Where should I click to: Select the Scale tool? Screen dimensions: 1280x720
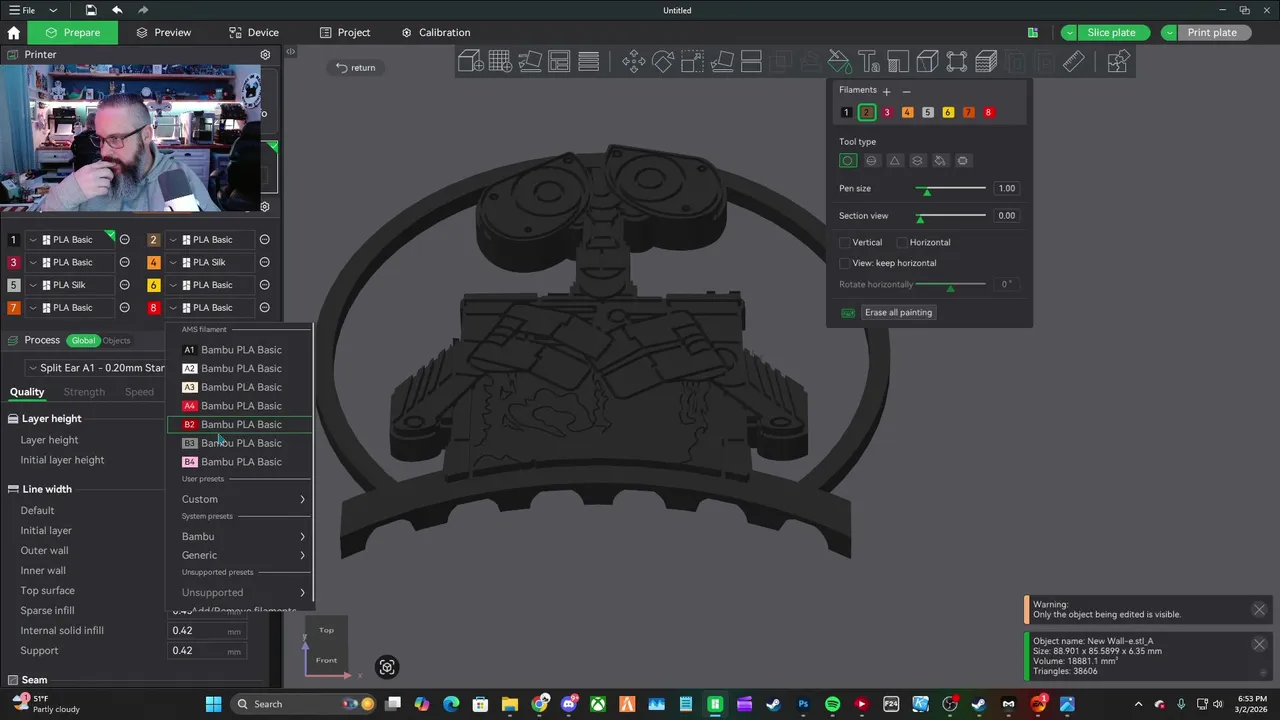[x=692, y=62]
